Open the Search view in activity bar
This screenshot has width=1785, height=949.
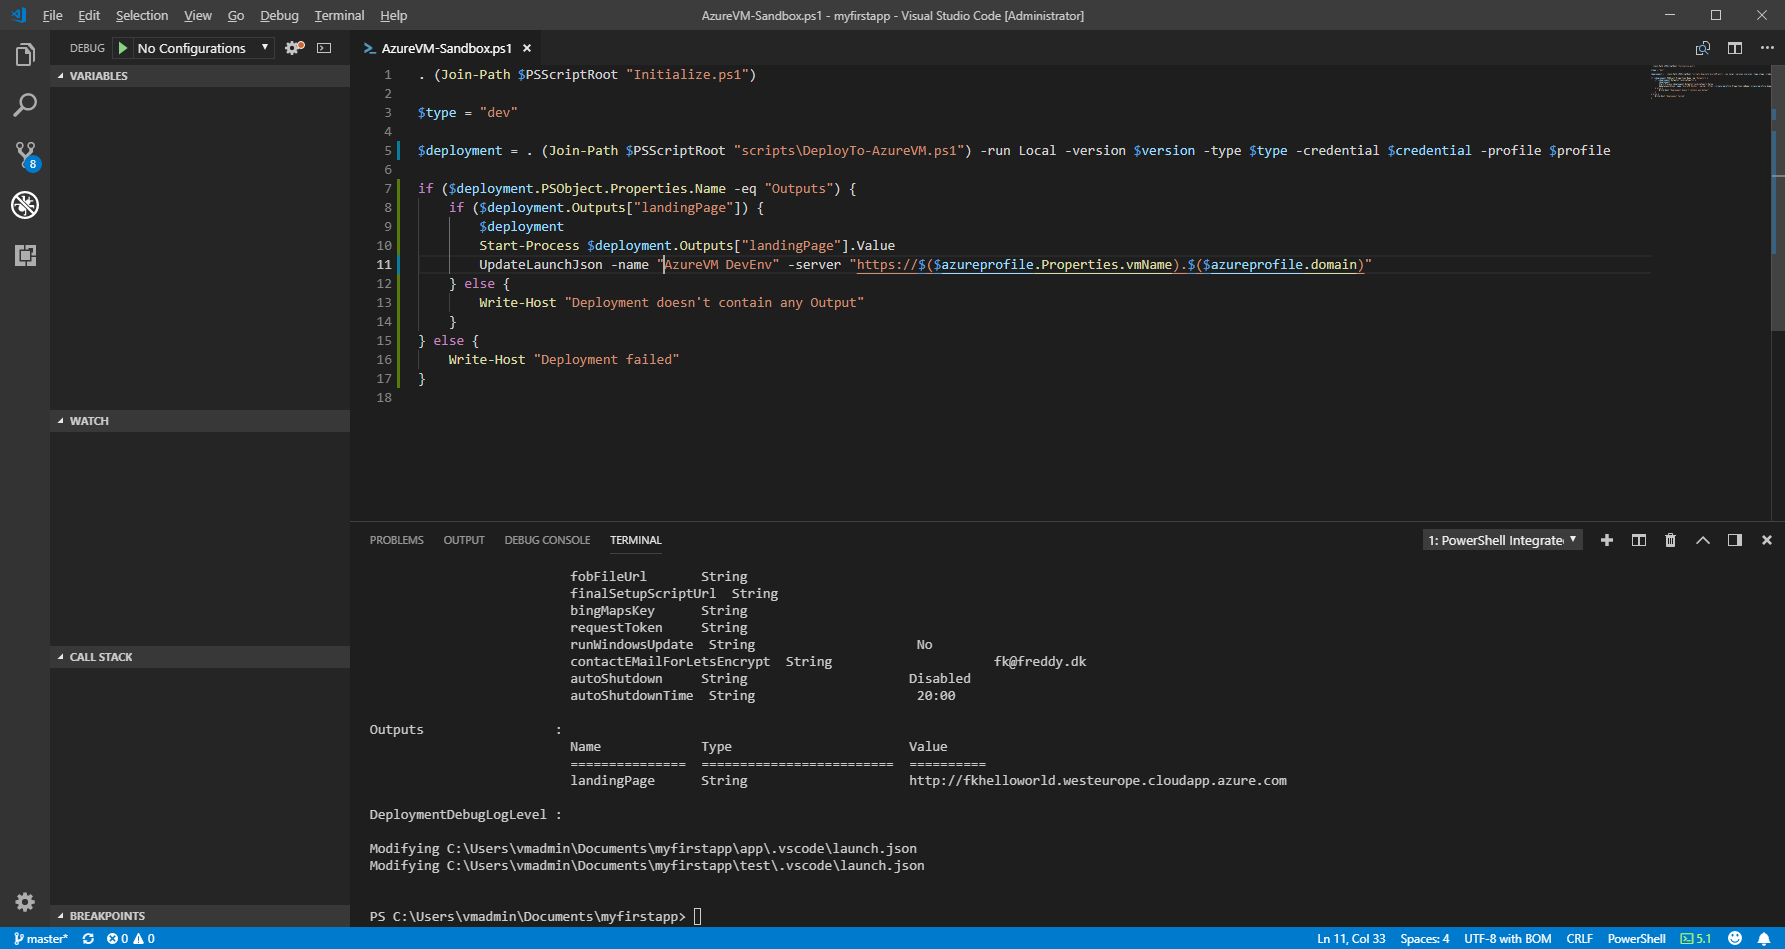[25, 105]
